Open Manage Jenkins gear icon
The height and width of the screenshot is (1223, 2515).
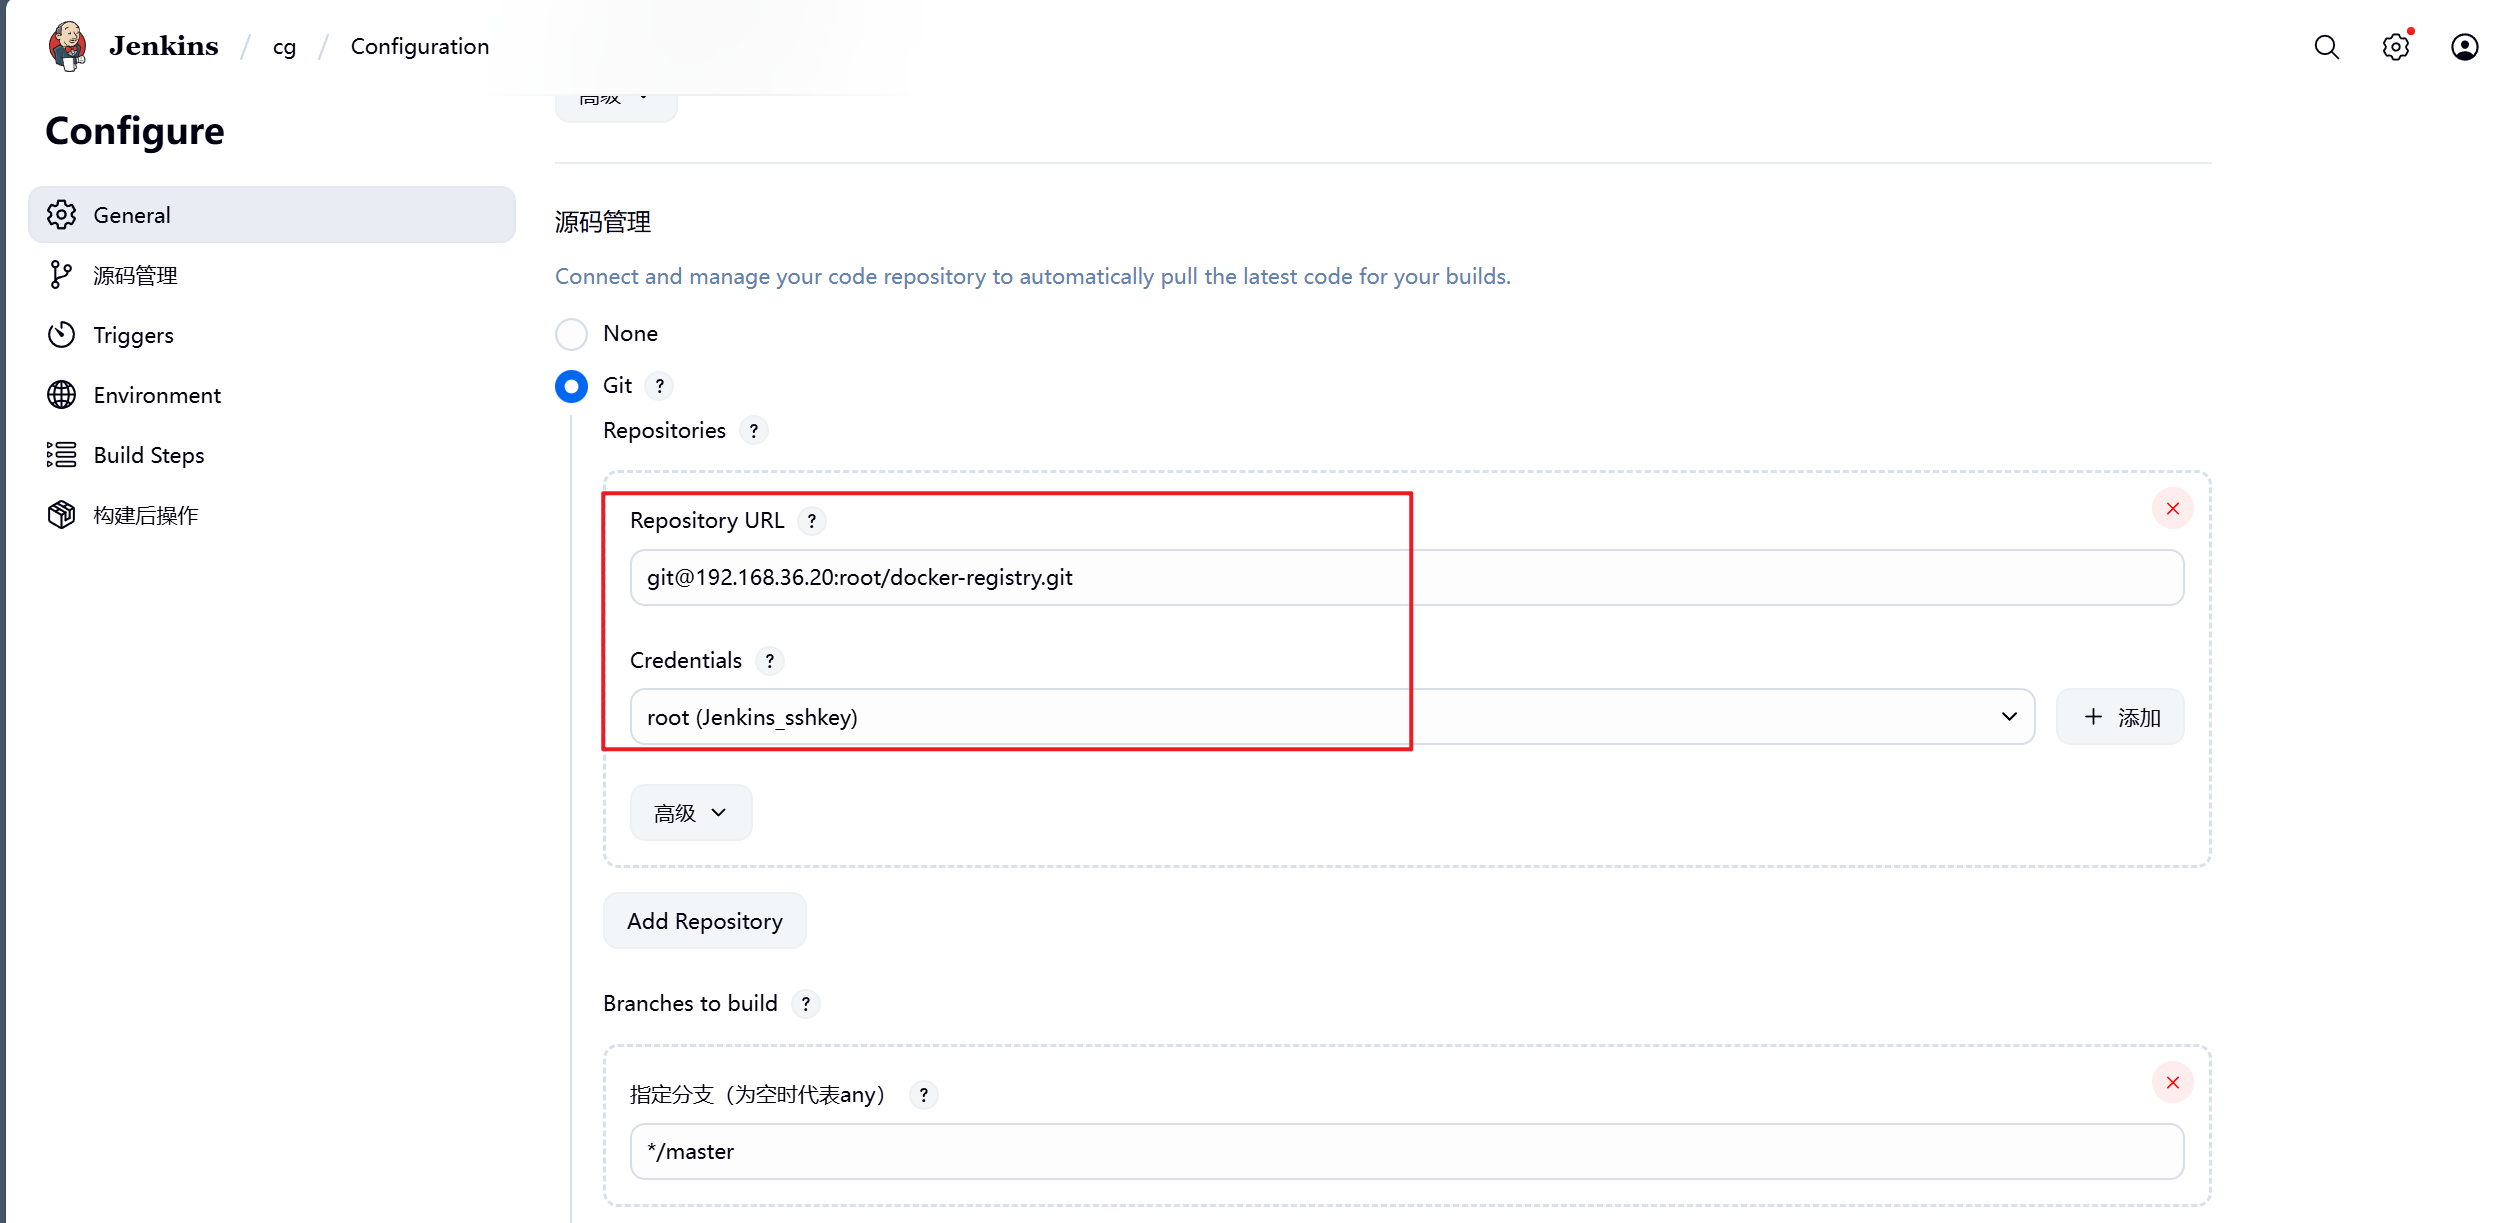click(2395, 47)
